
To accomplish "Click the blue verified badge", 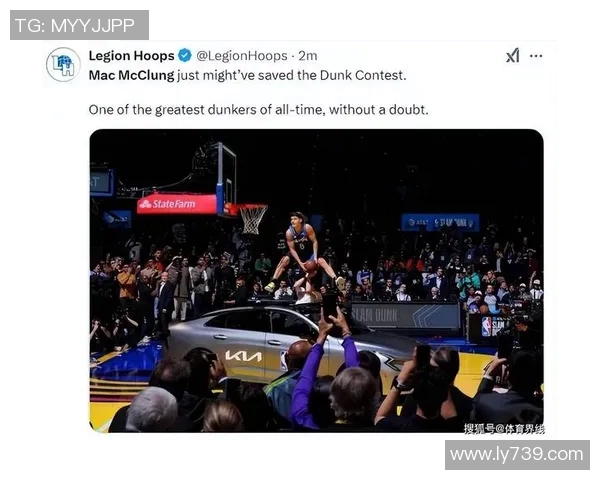I will (x=185, y=56).
